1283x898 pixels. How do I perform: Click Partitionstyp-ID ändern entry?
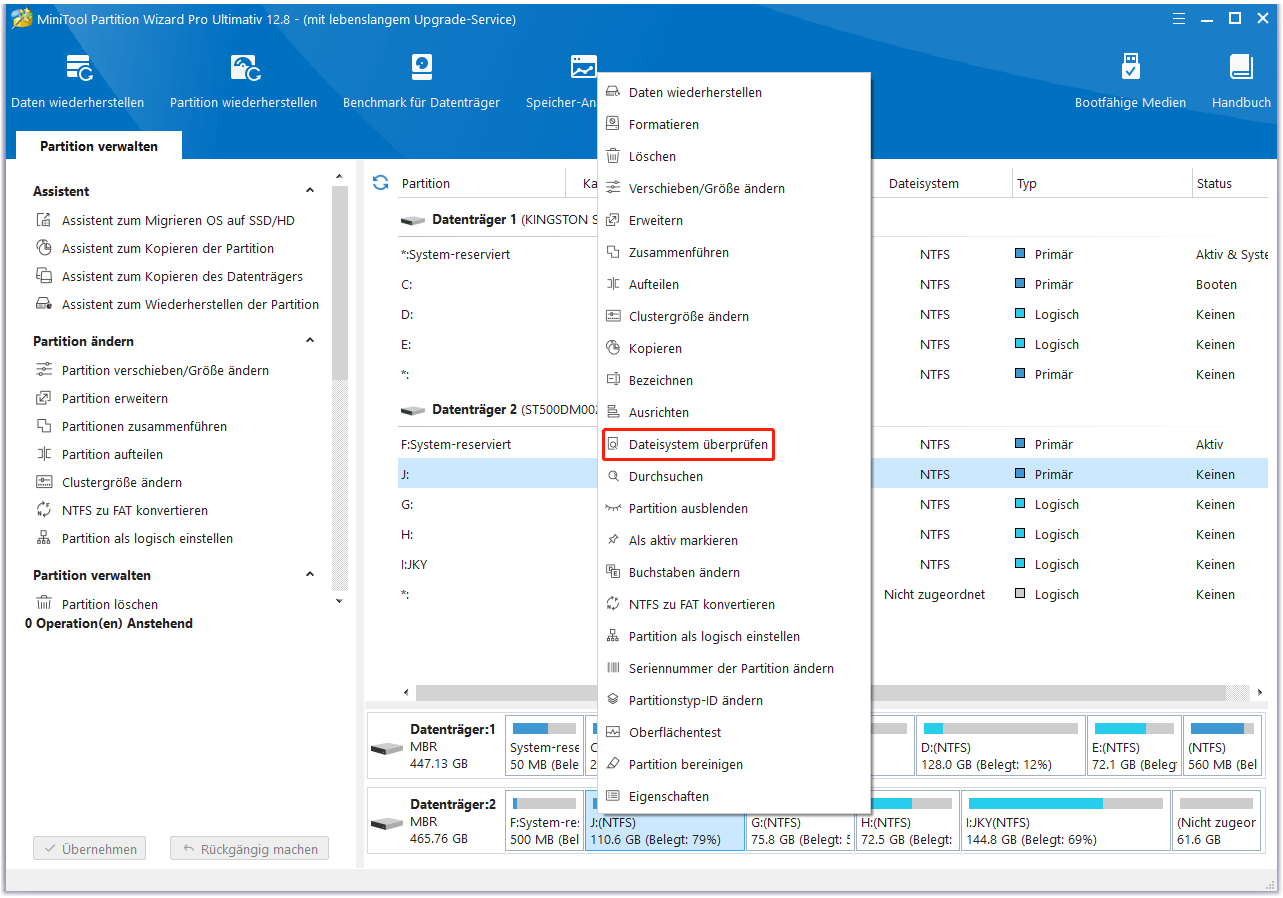click(x=734, y=700)
